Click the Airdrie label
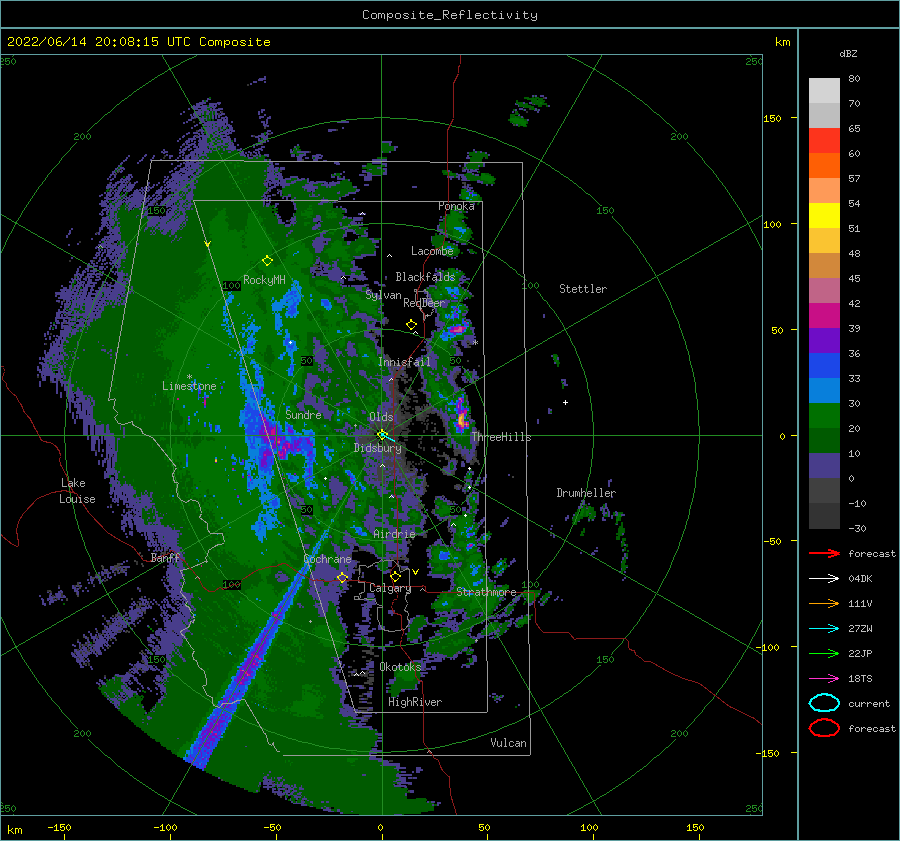The height and width of the screenshot is (841, 900). click(x=394, y=534)
